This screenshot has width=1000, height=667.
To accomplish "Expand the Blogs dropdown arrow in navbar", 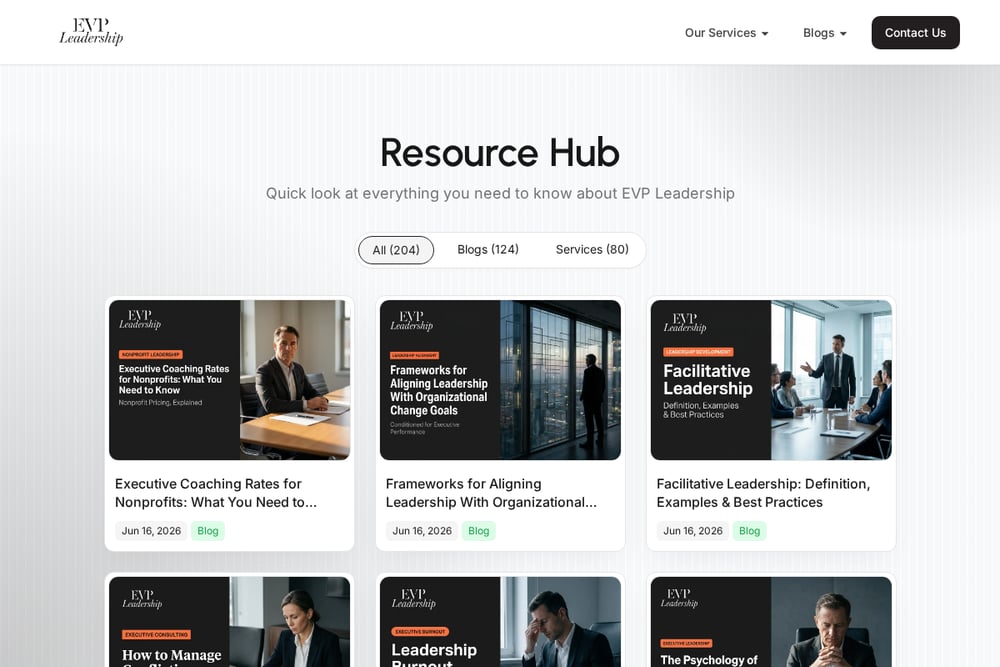I will coord(843,34).
